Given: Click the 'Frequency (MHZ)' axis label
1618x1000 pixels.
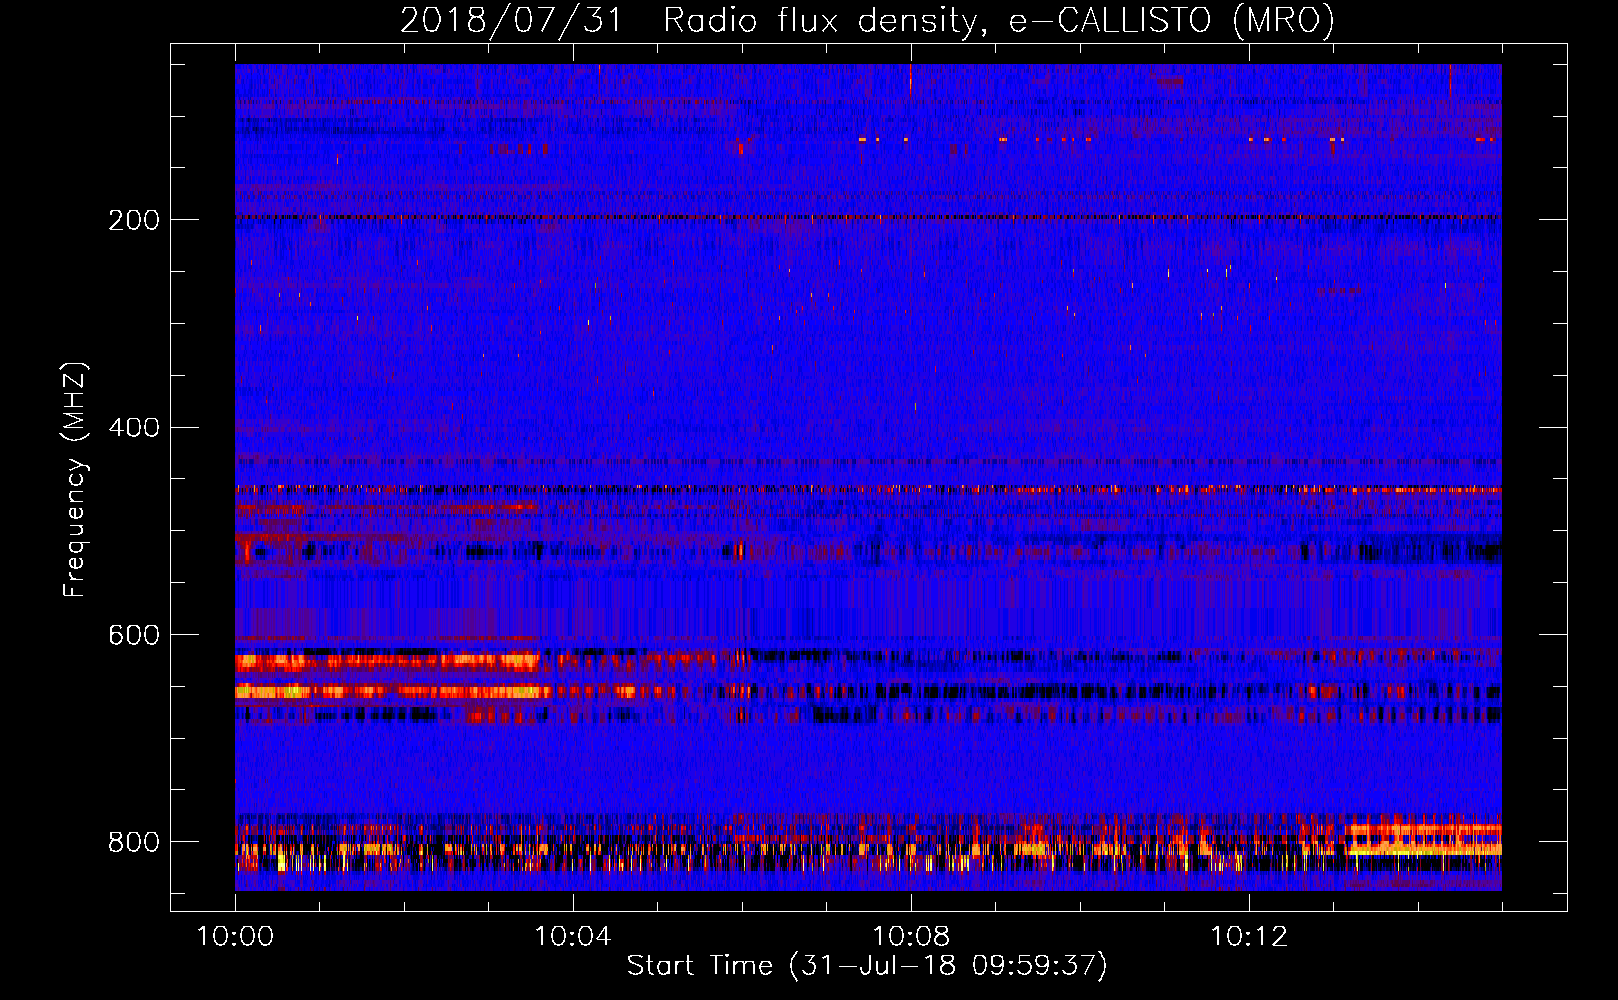Looking at the screenshot, I should [x=75, y=480].
